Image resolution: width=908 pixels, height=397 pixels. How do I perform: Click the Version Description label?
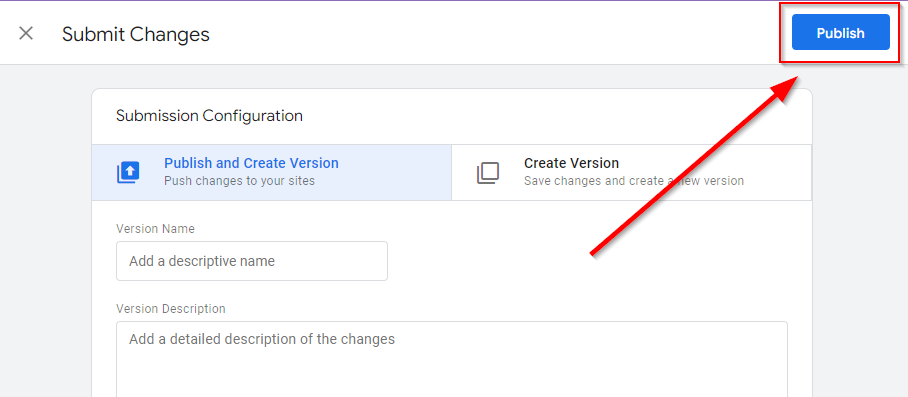(x=171, y=308)
